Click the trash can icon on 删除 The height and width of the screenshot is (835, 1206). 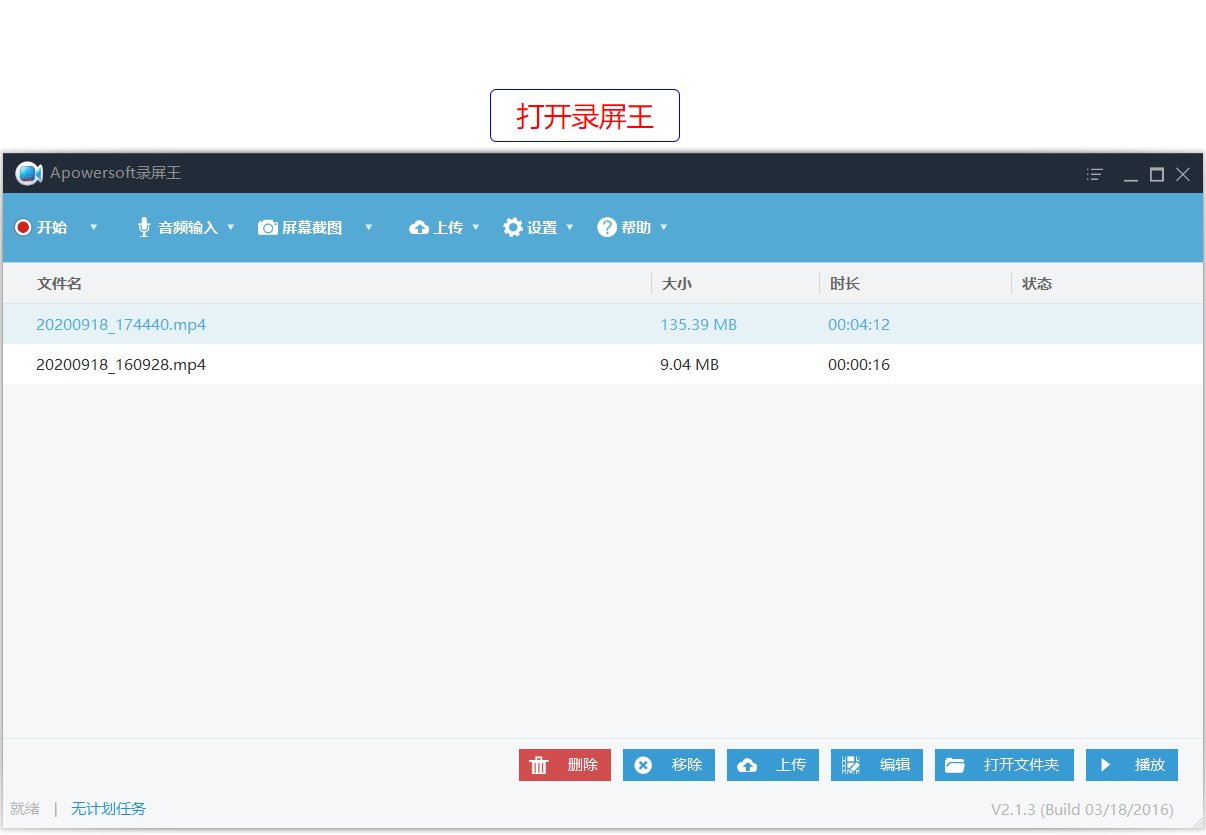[539, 765]
